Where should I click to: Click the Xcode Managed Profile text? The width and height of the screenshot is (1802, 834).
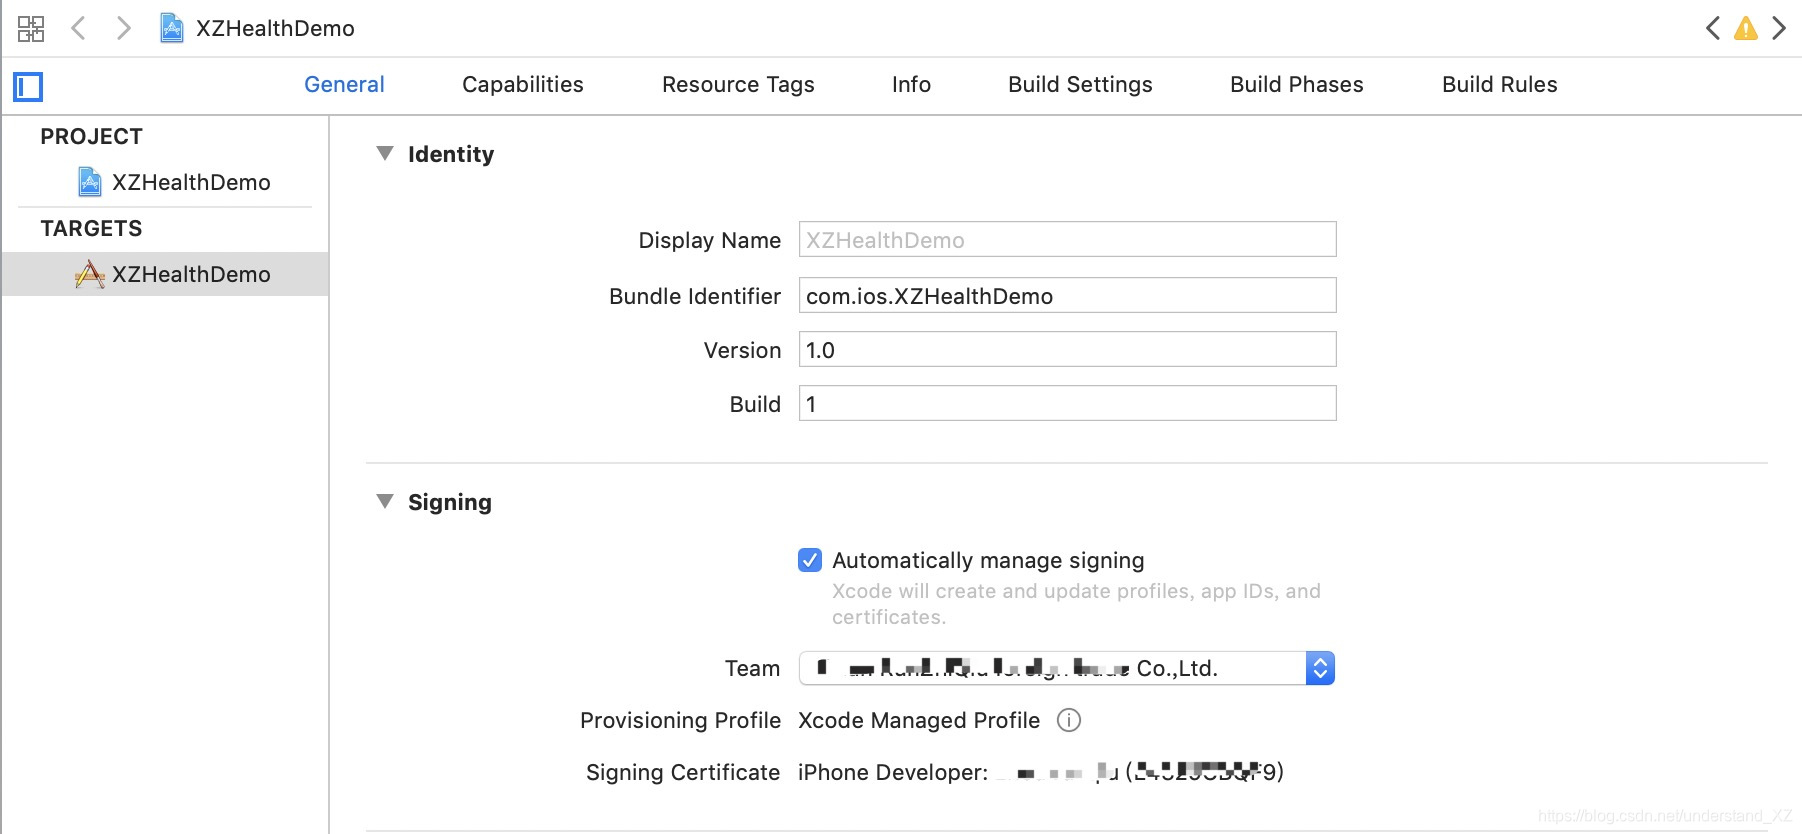point(919,720)
